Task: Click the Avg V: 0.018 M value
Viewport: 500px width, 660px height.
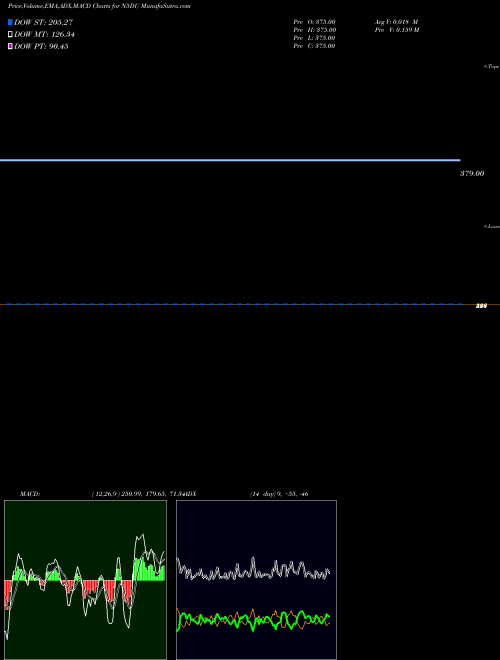Action: click(x=396, y=21)
